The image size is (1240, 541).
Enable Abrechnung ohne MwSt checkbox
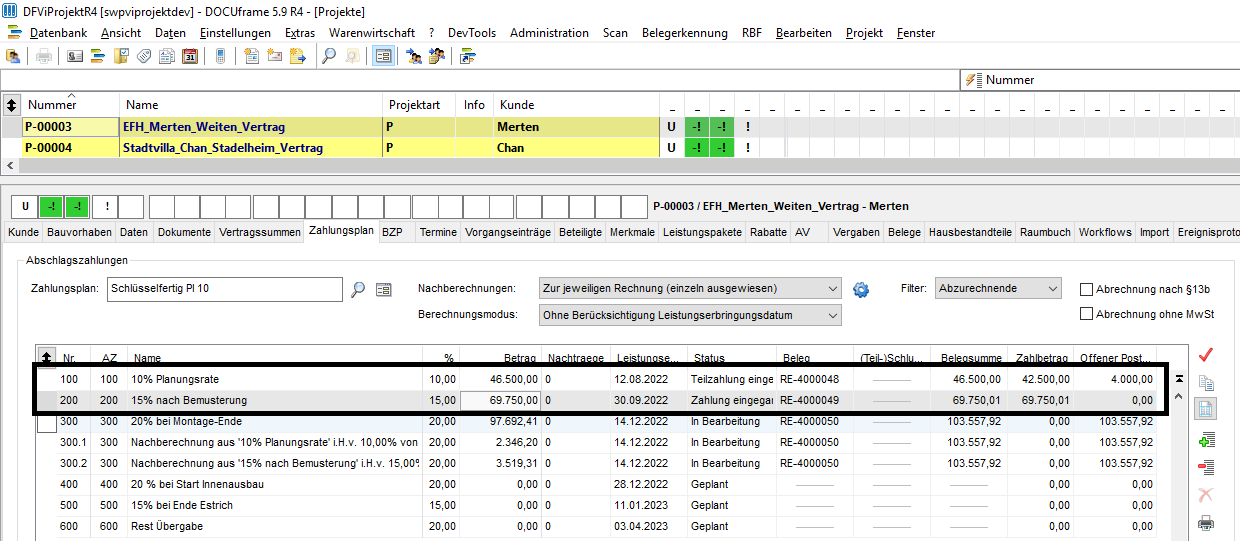click(x=1087, y=314)
